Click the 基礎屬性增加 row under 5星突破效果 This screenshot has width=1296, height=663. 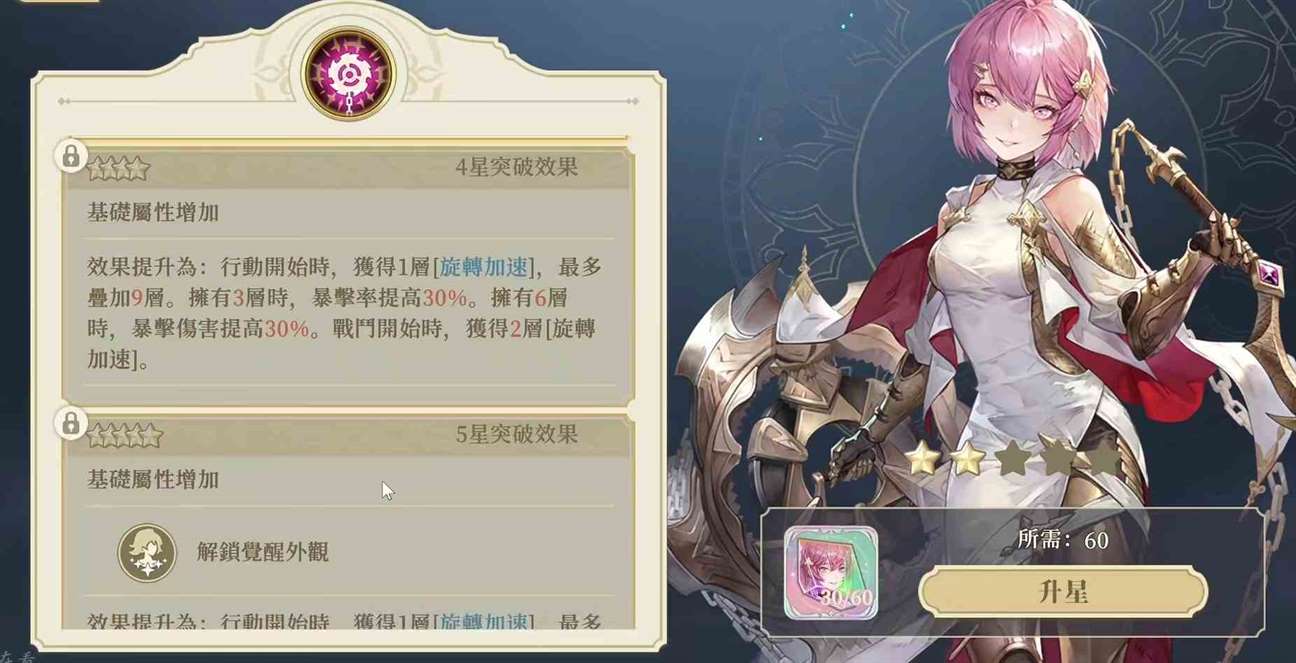[349, 480]
